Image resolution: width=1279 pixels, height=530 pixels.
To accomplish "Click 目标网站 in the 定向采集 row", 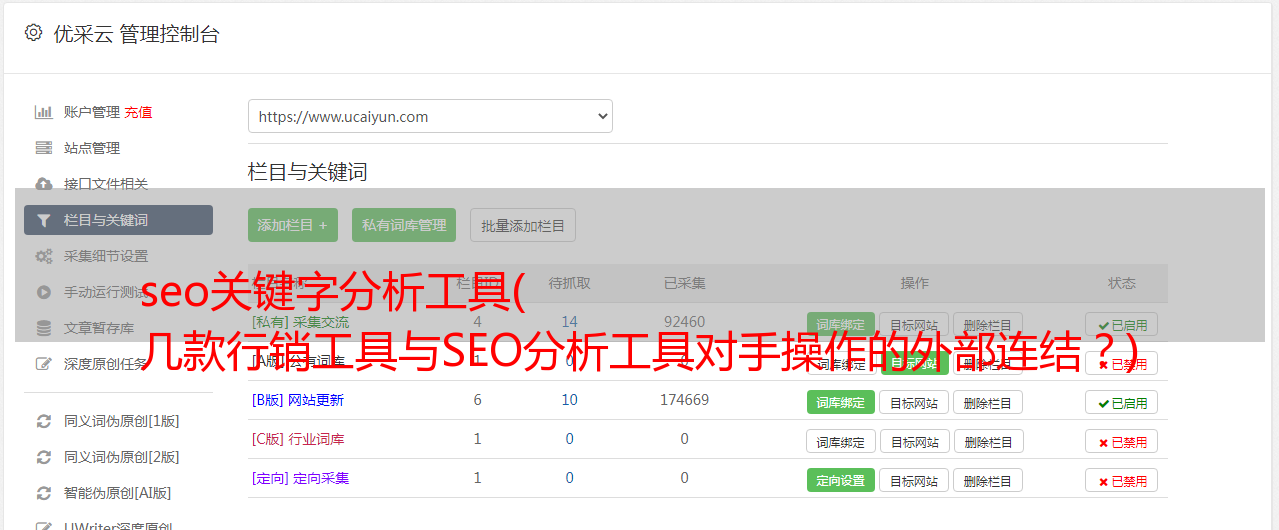I will pyautogui.click(x=914, y=480).
